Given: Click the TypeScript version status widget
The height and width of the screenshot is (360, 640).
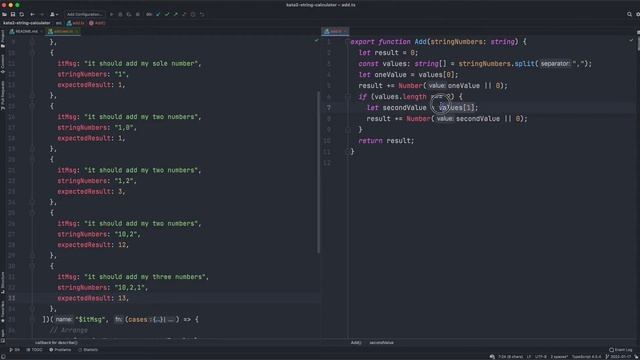Looking at the screenshot, I should 586,357.
